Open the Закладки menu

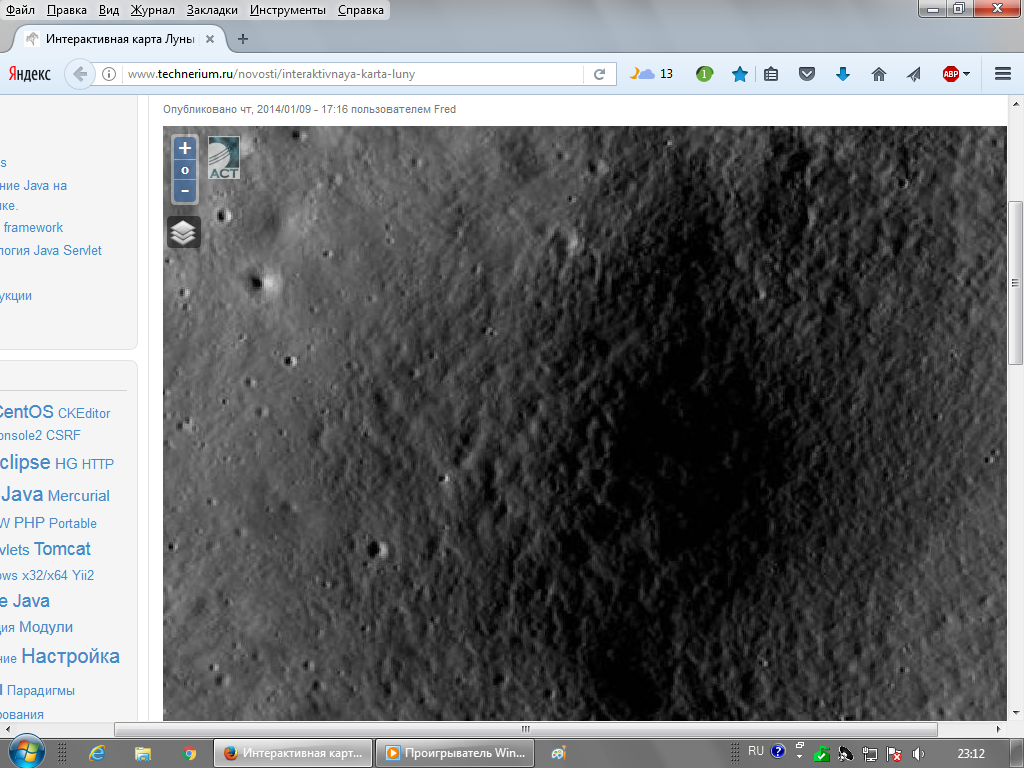pyautogui.click(x=212, y=10)
